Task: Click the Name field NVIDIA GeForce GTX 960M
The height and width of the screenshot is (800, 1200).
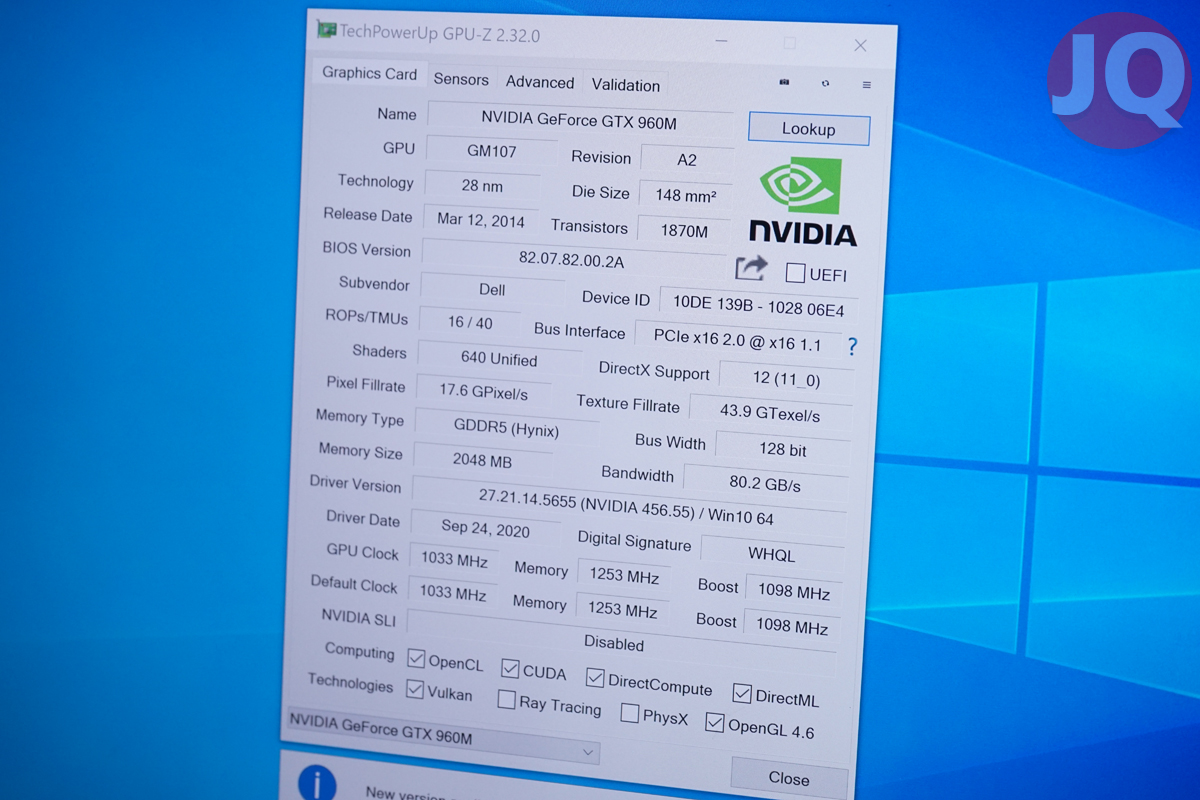Action: pyautogui.click(x=580, y=120)
